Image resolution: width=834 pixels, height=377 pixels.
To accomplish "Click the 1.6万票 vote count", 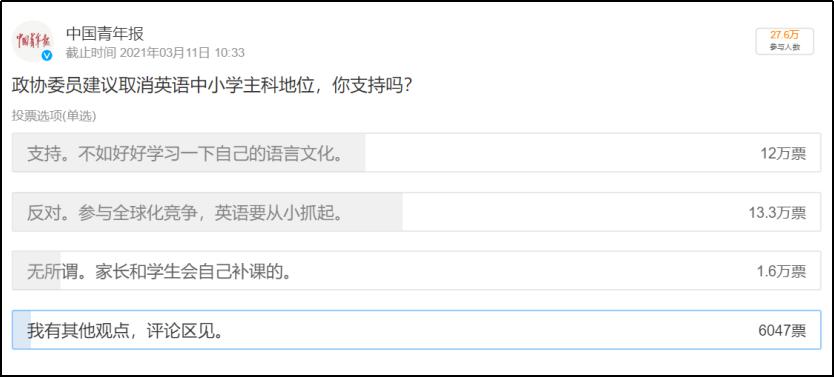I will (781, 271).
